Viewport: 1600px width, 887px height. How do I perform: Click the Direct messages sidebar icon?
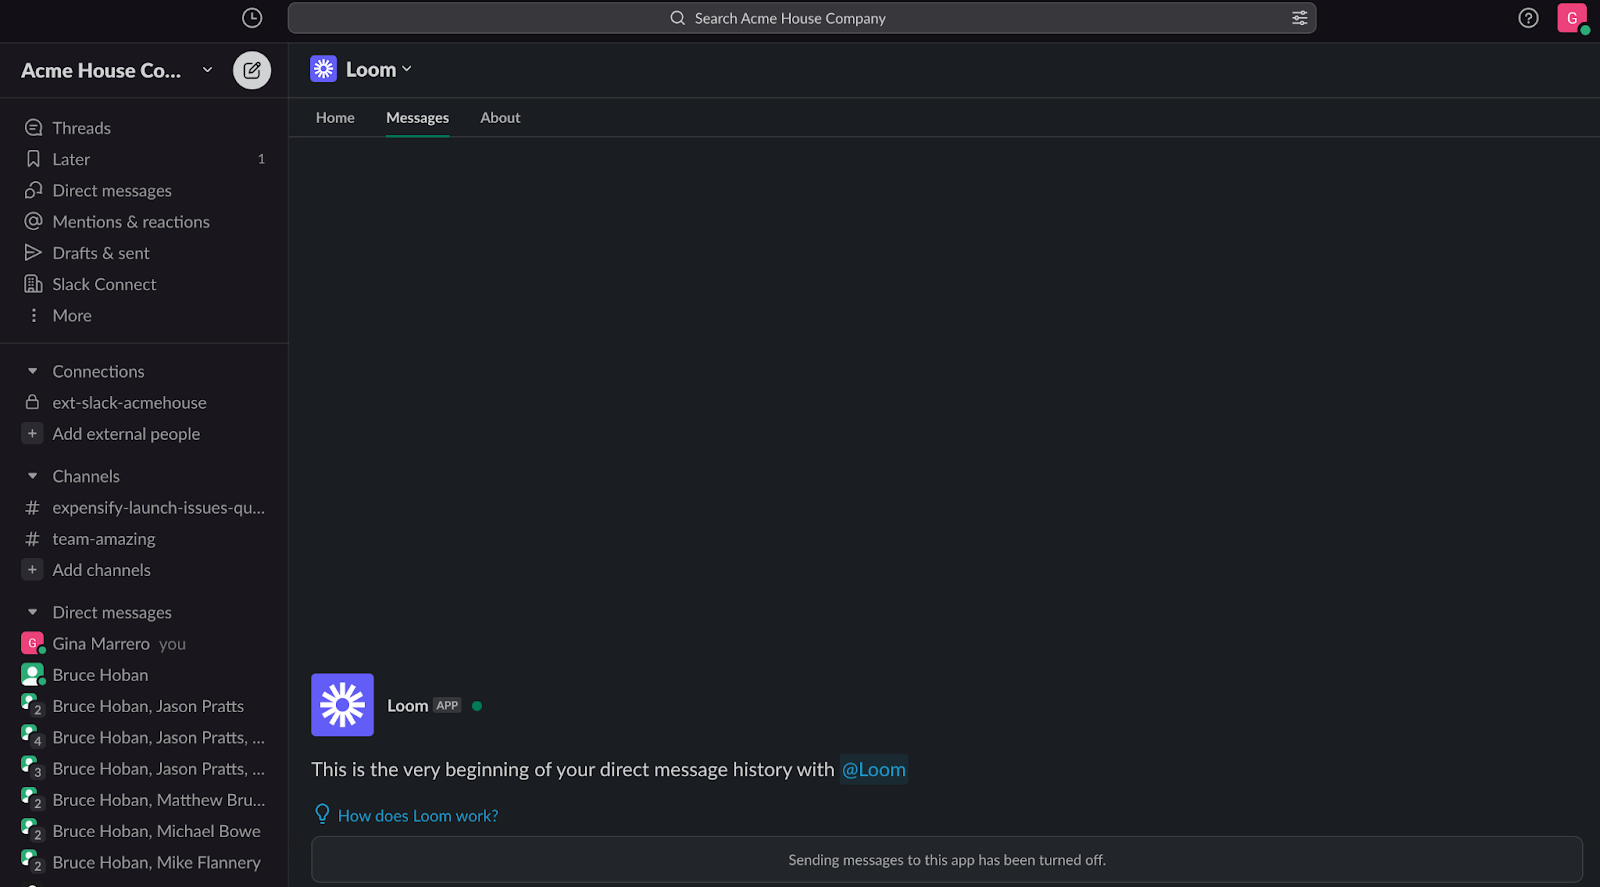pos(33,190)
